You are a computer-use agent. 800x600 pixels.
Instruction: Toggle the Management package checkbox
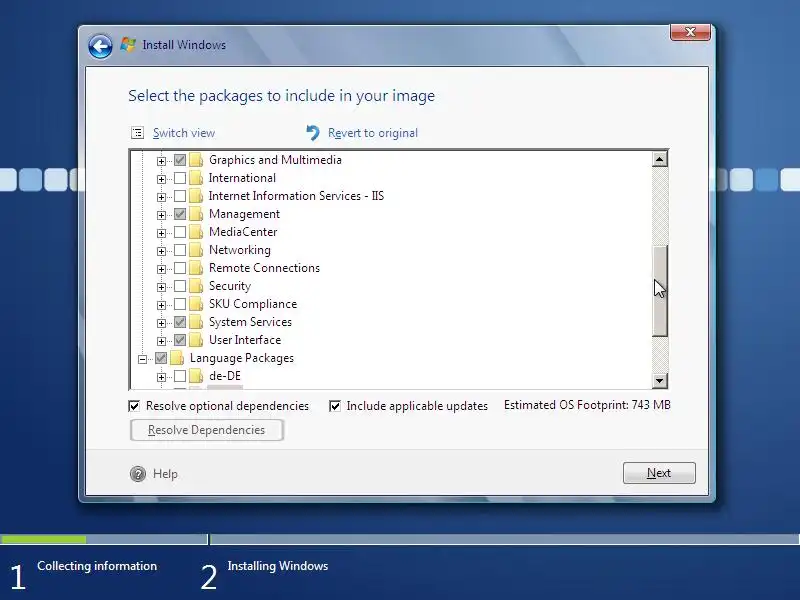180,214
